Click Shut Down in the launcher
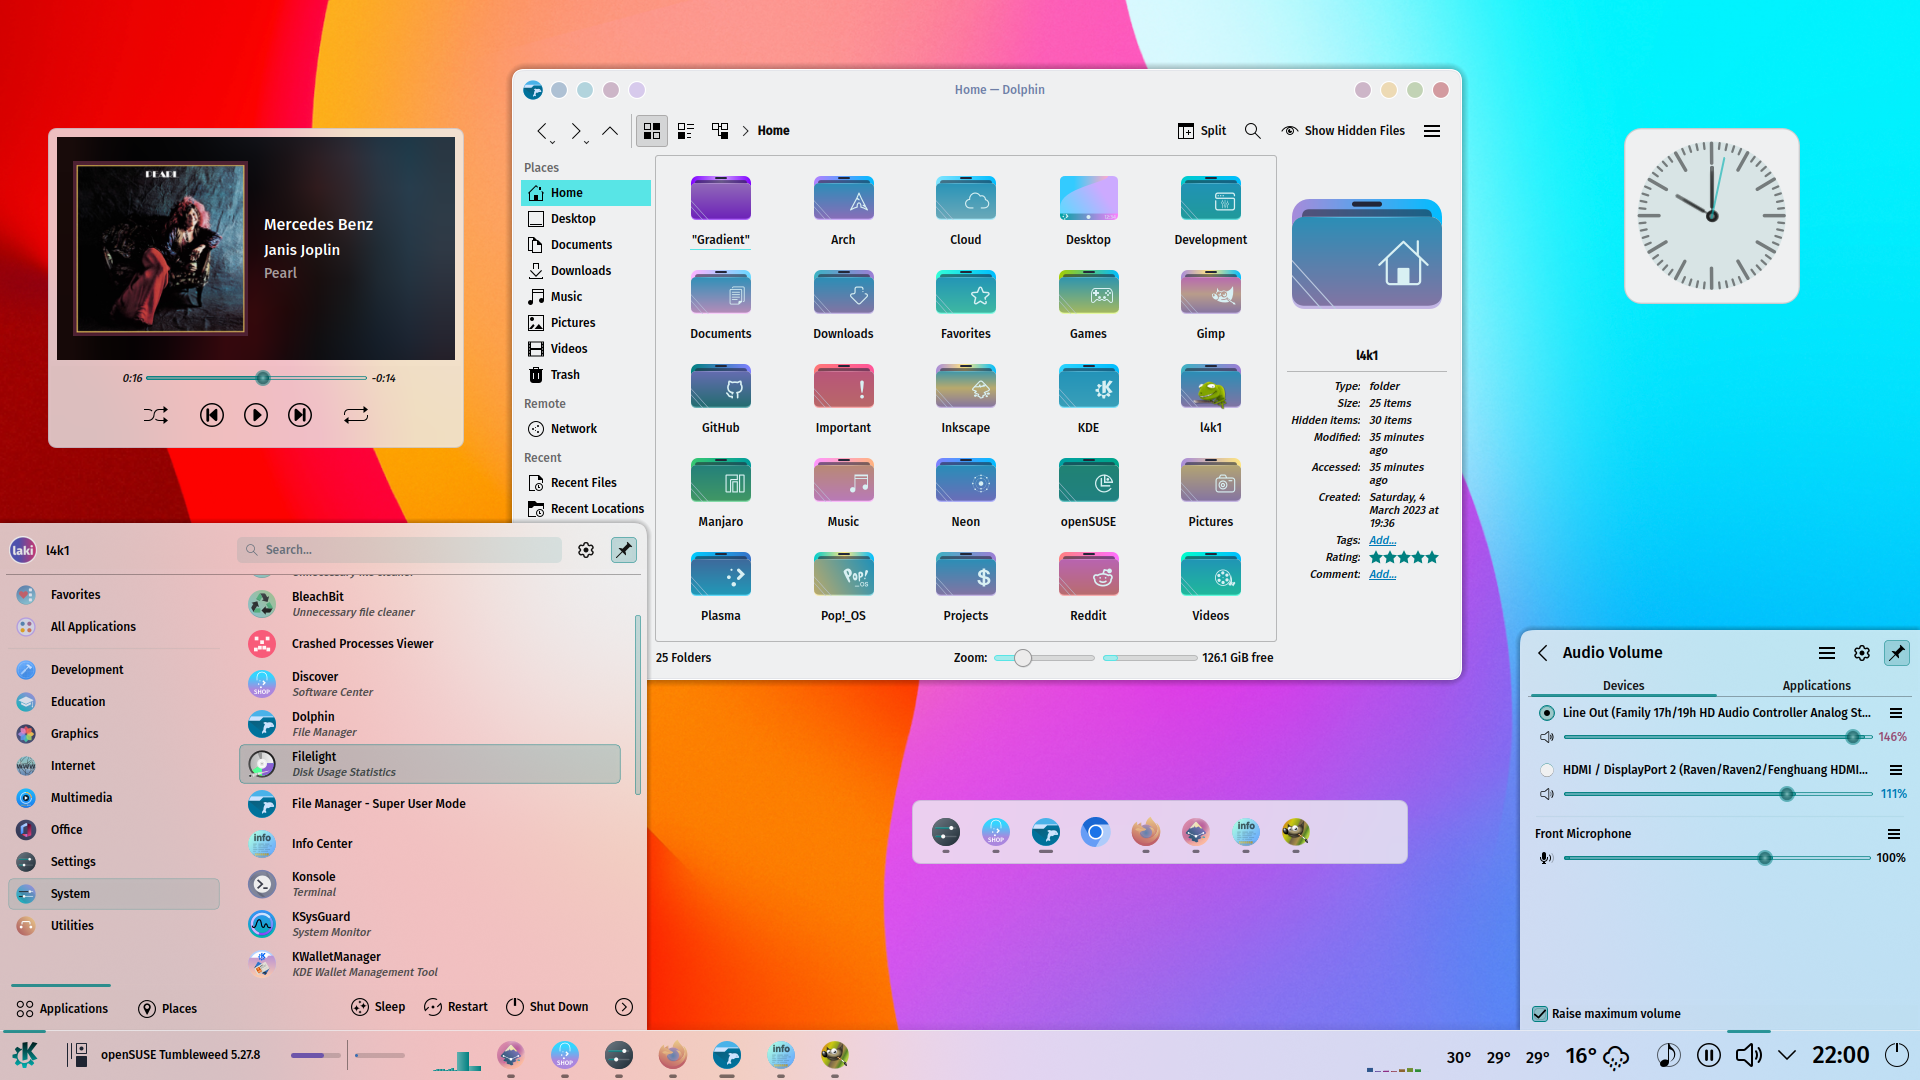 coord(547,1007)
